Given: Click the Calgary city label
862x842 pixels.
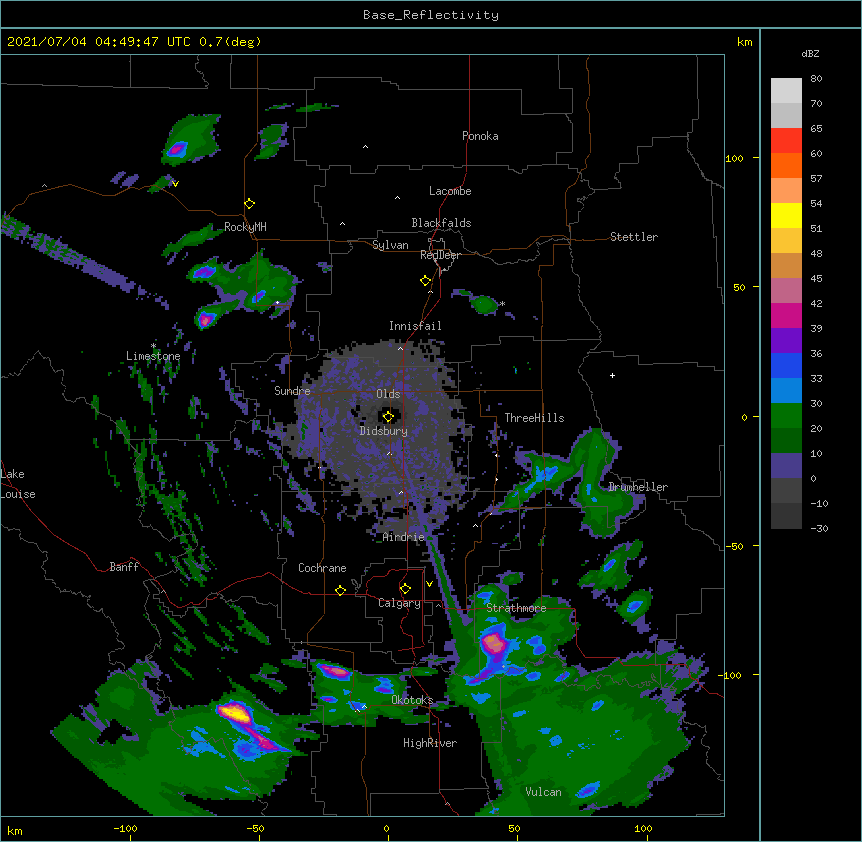Looking at the screenshot, I should tap(400, 603).
